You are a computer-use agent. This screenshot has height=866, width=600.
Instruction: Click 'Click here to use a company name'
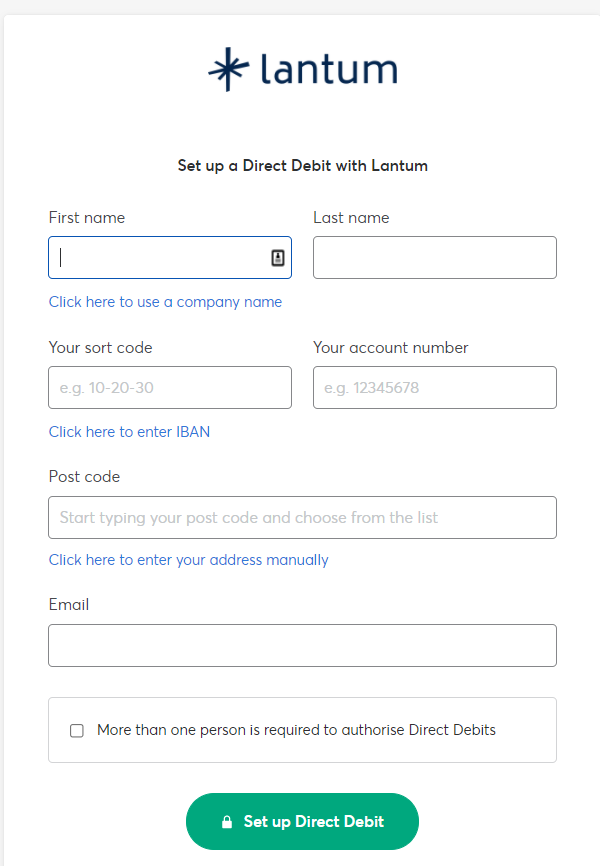coord(165,302)
